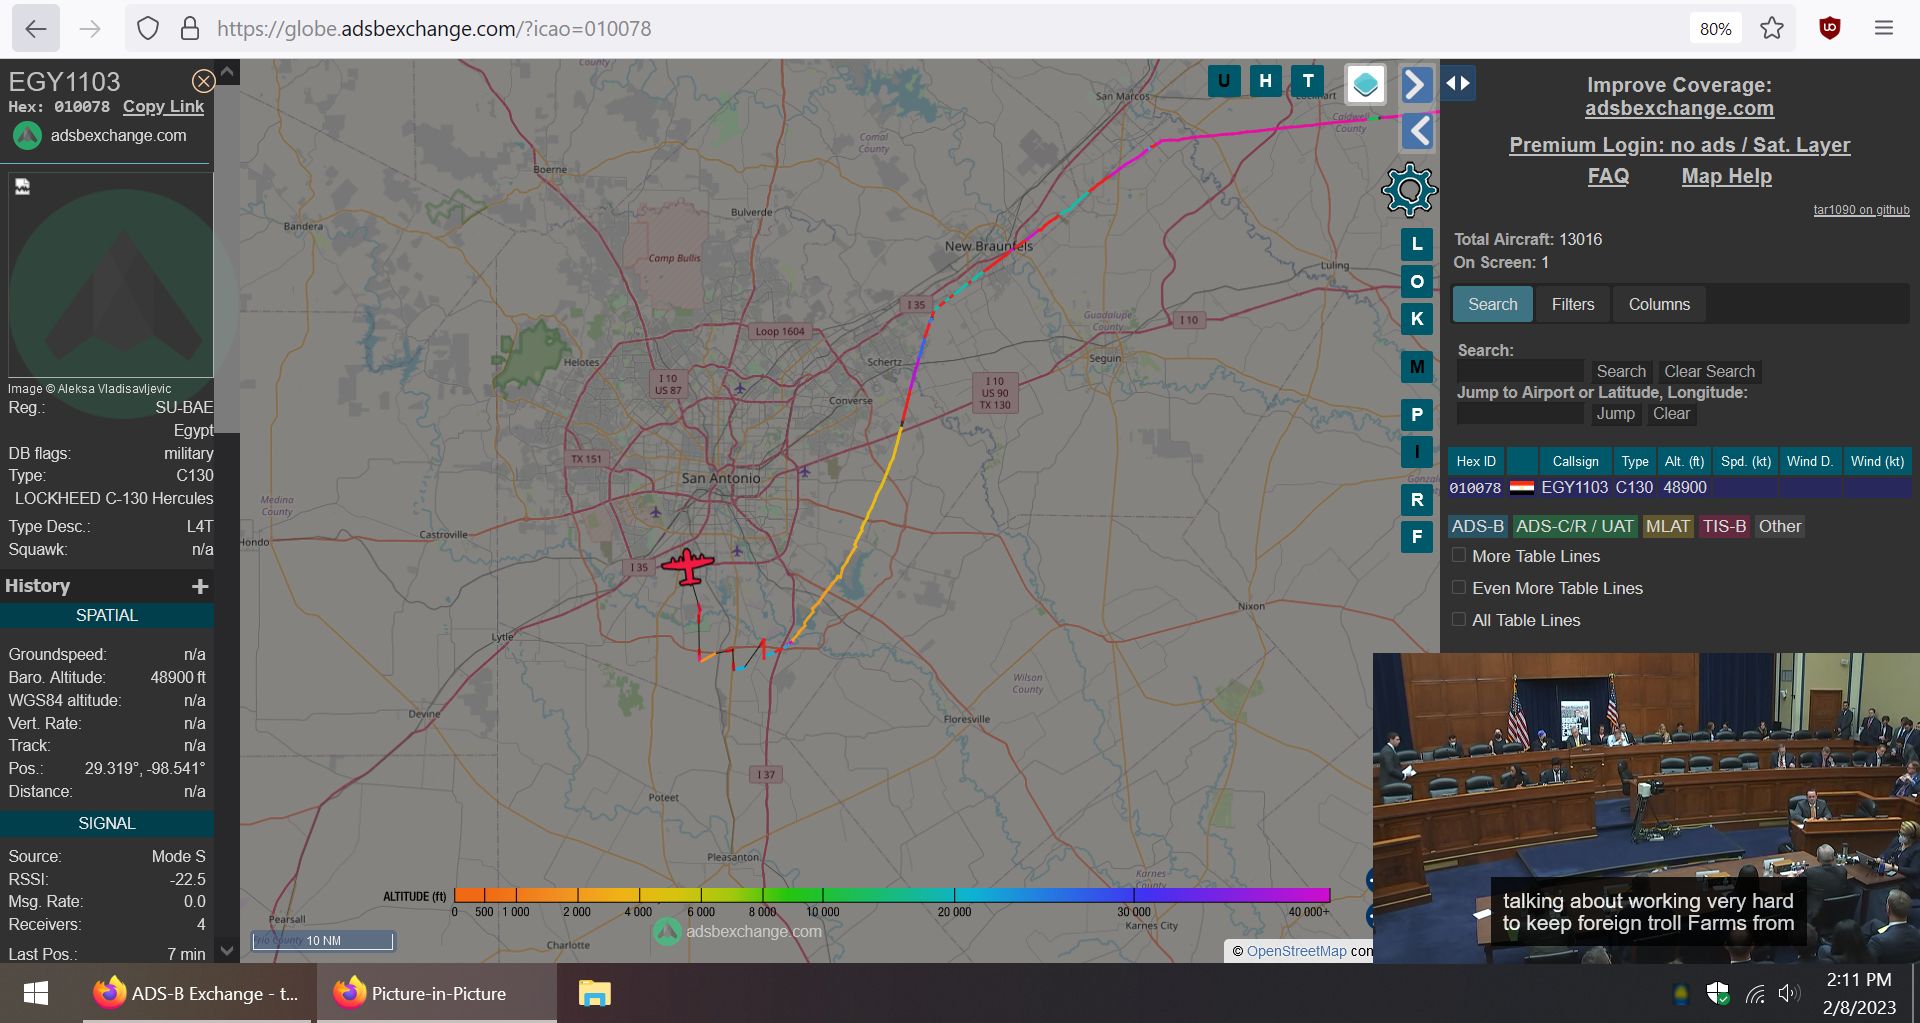This screenshot has height=1023, width=1920.
Task: Click the browser forward arrow
Action: tap(90, 28)
